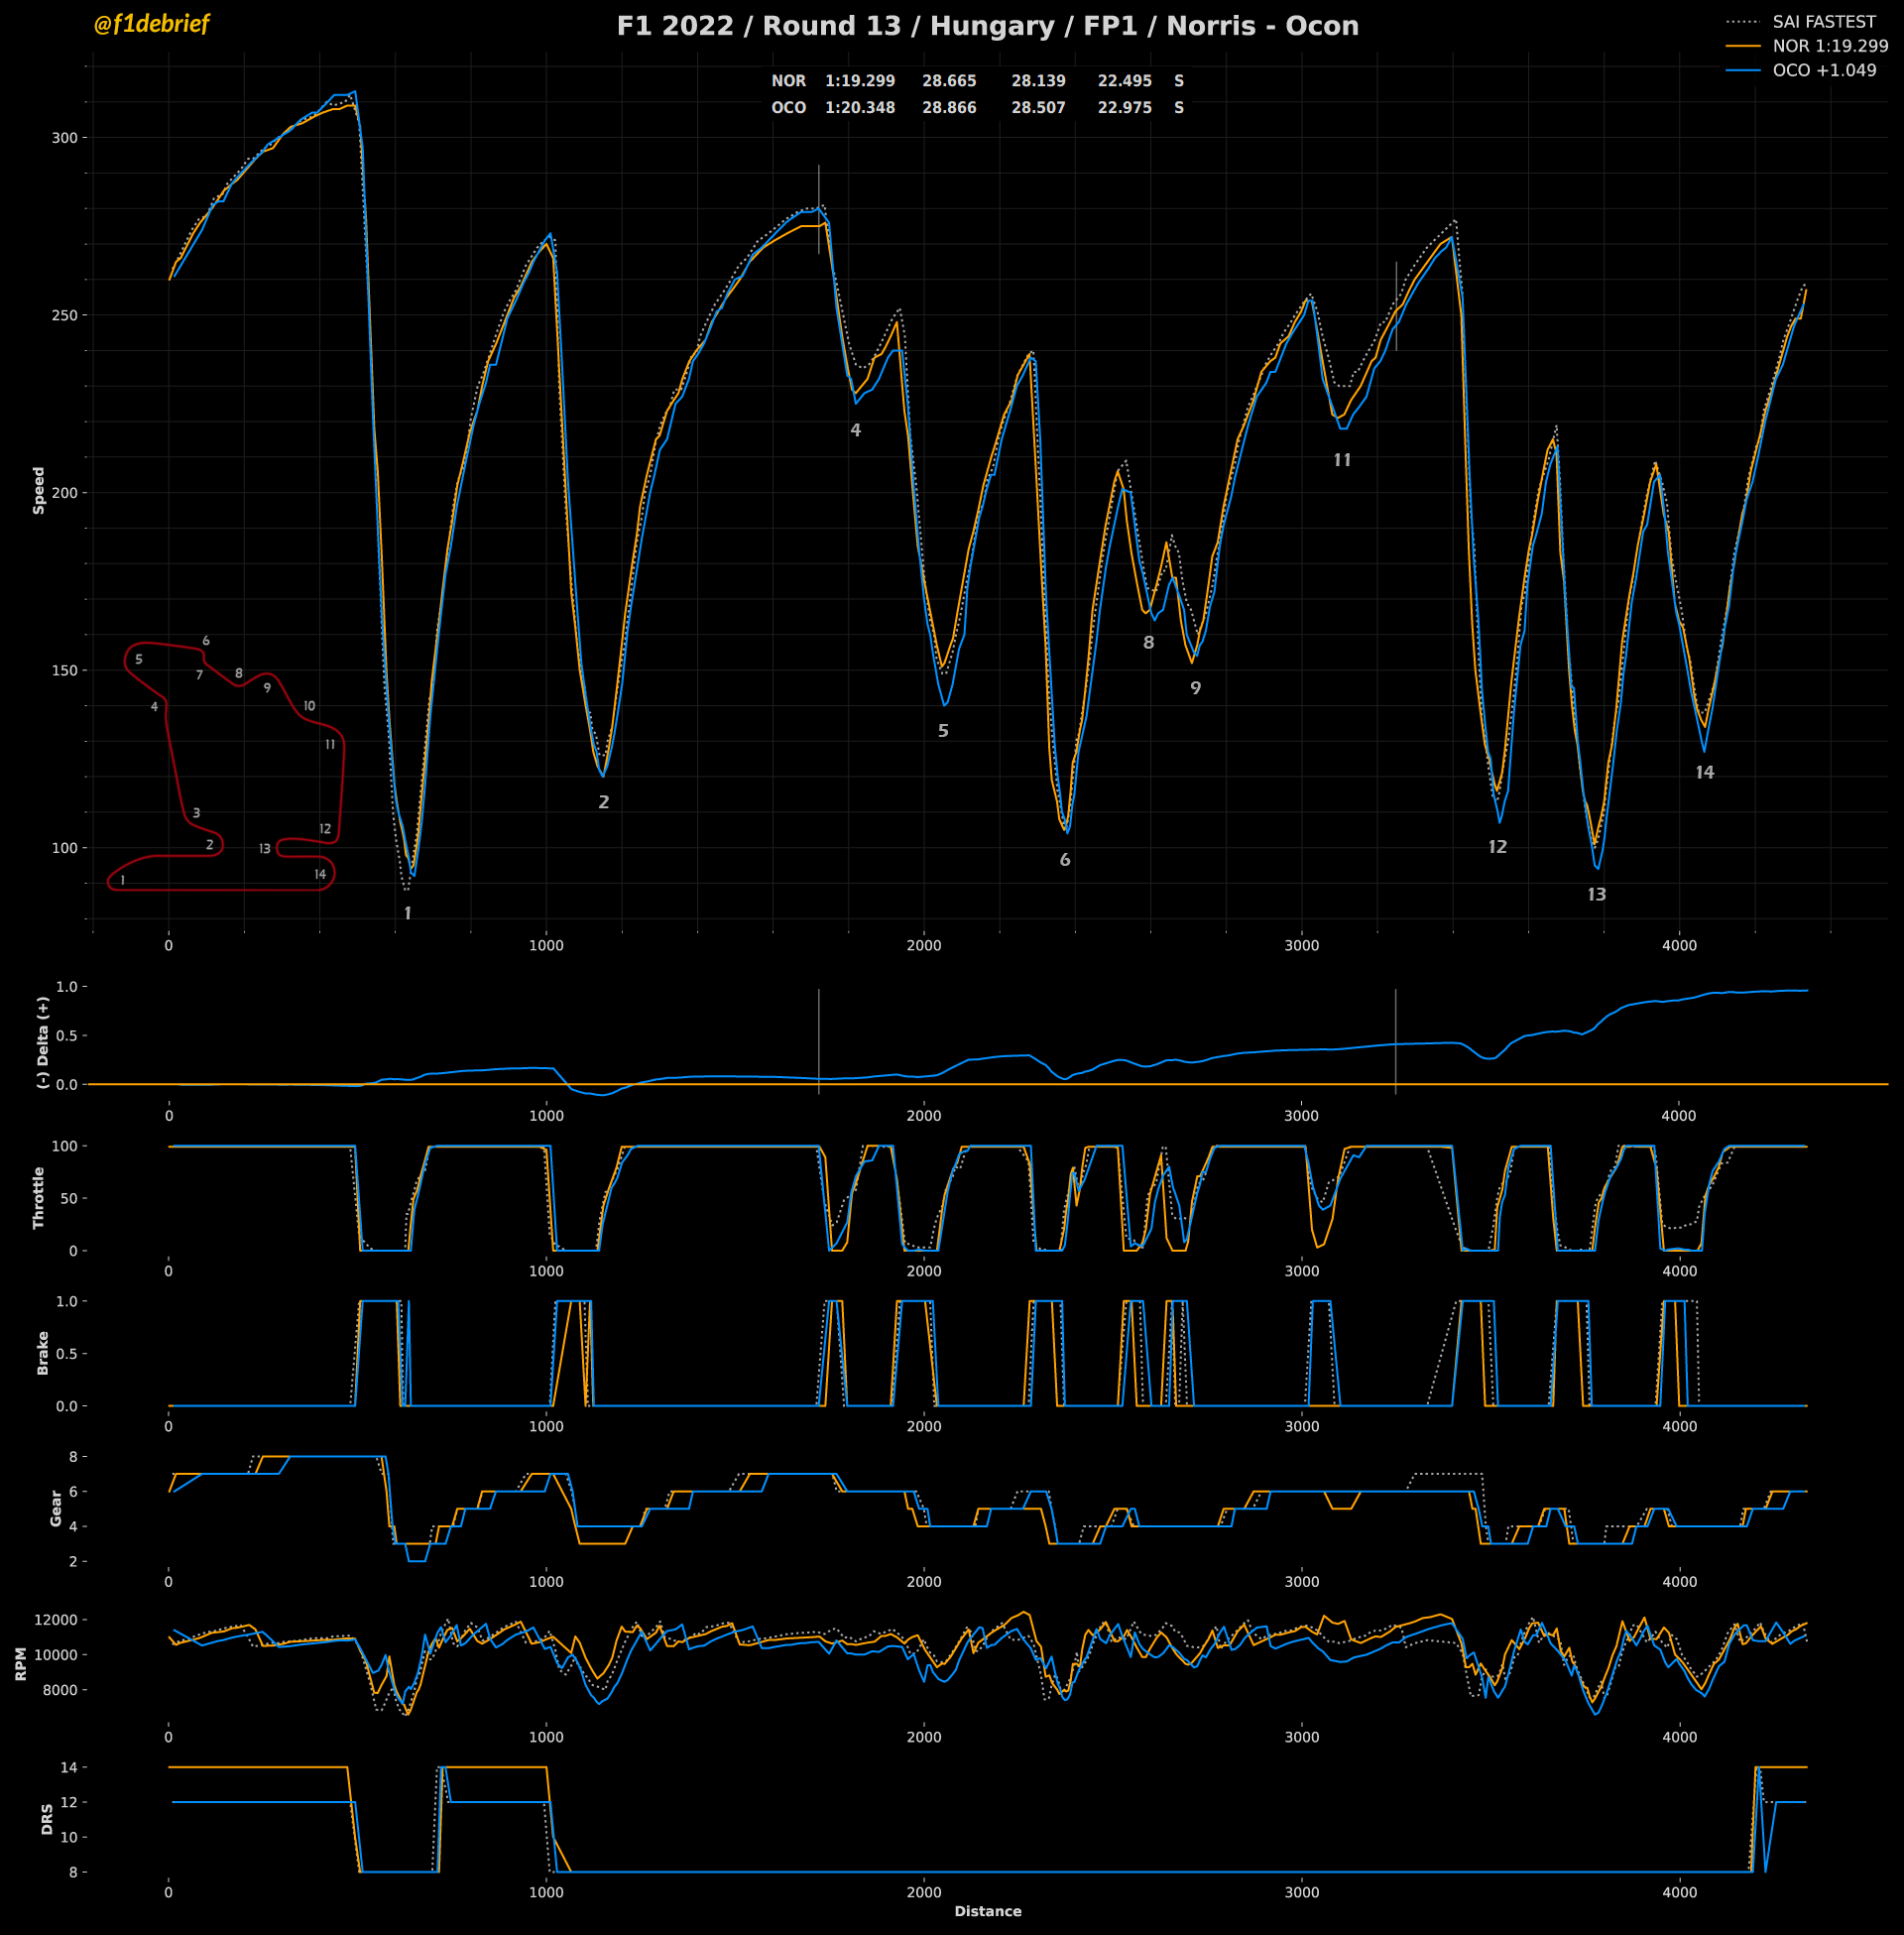Click the Brake axis label
Screen dimensions: 1904x1935
43,1352
